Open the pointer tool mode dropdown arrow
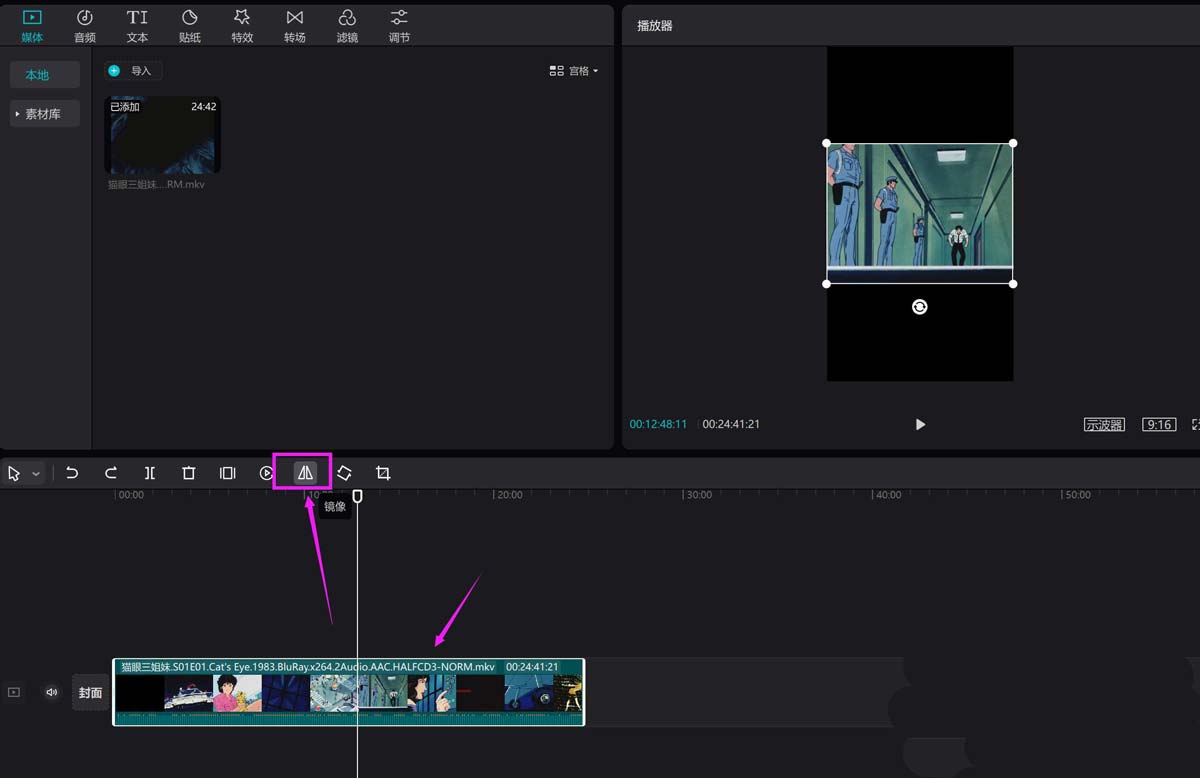Viewport: 1200px width, 778px height. click(36, 473)
